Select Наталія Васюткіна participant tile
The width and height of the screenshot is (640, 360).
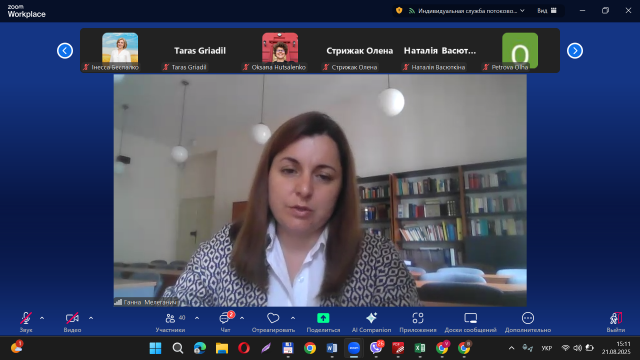coord(440,51)
